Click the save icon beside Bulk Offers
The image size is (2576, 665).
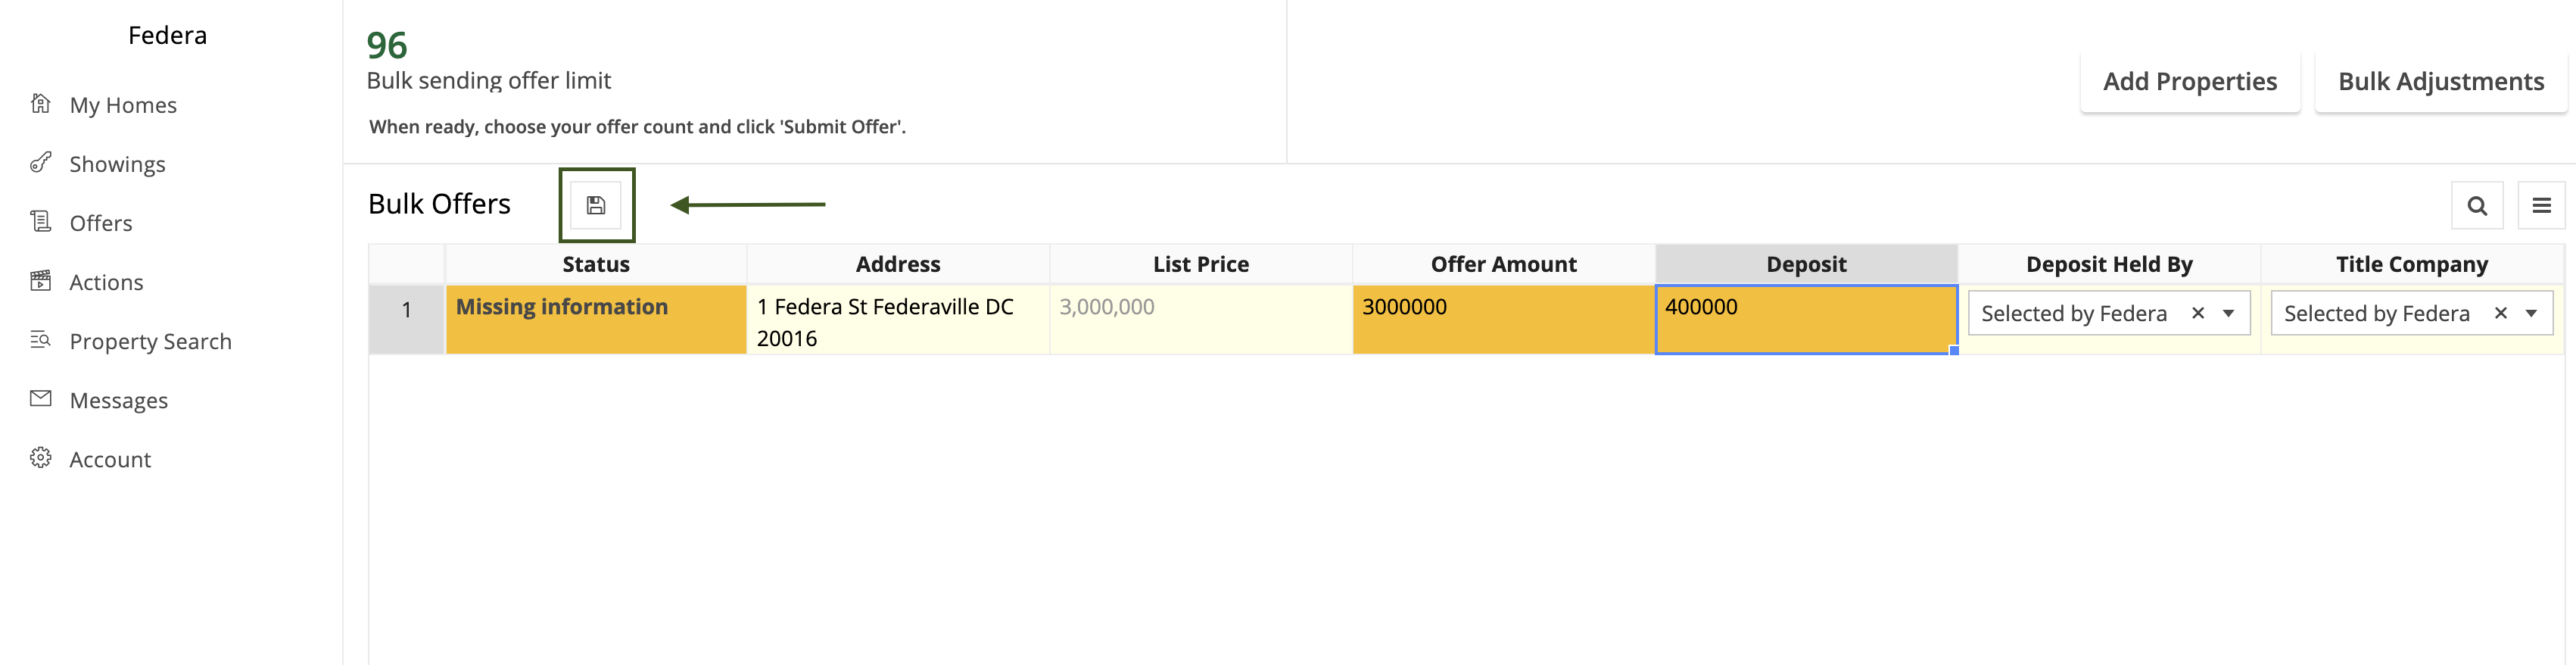(596, 205)
